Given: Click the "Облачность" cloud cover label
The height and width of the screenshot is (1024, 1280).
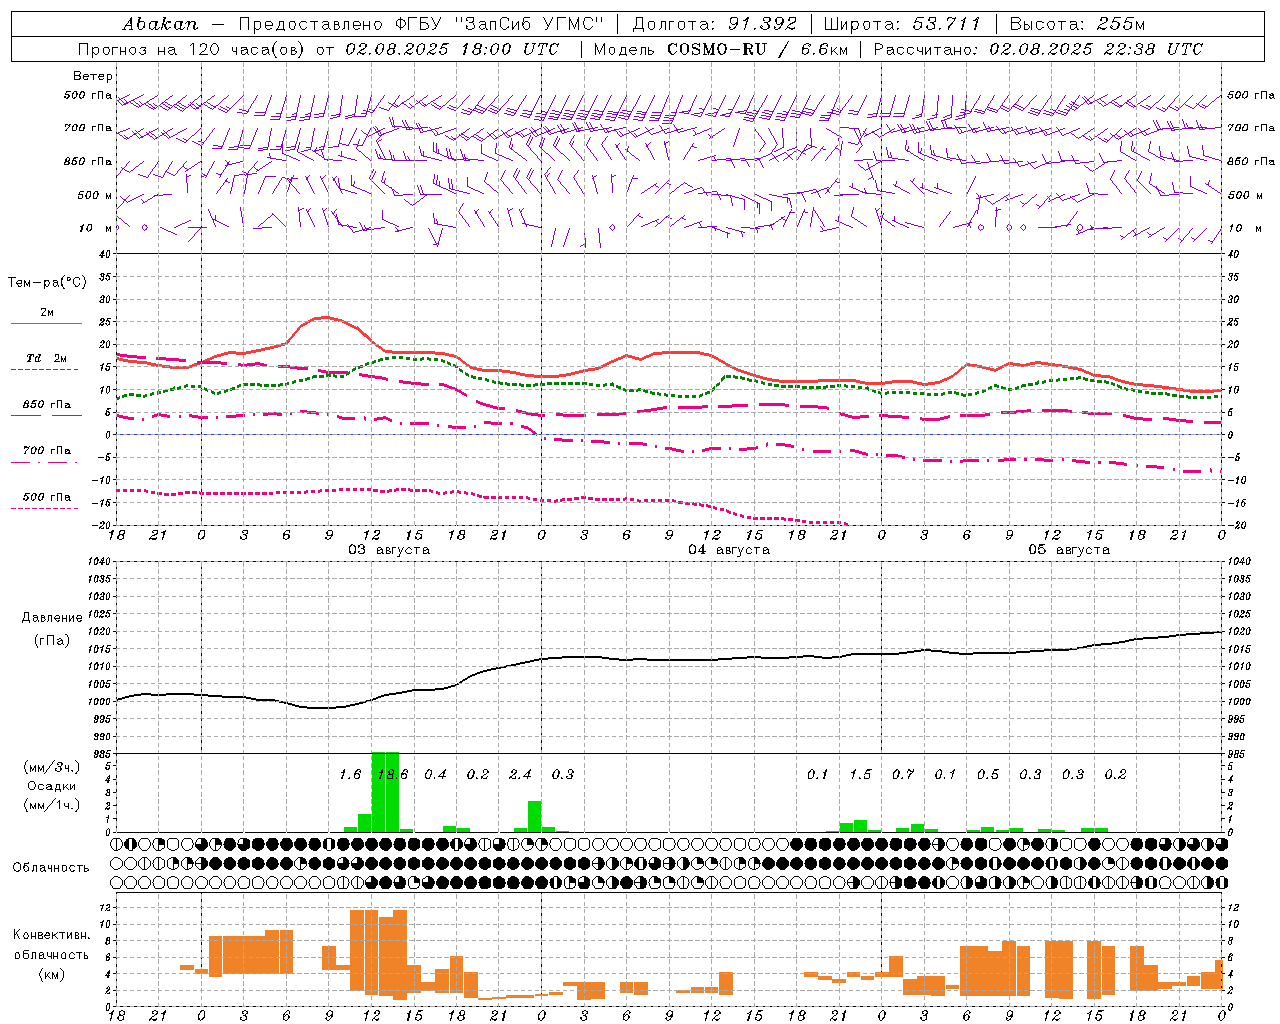Looking at the screenshot, I should click(51, 868).
